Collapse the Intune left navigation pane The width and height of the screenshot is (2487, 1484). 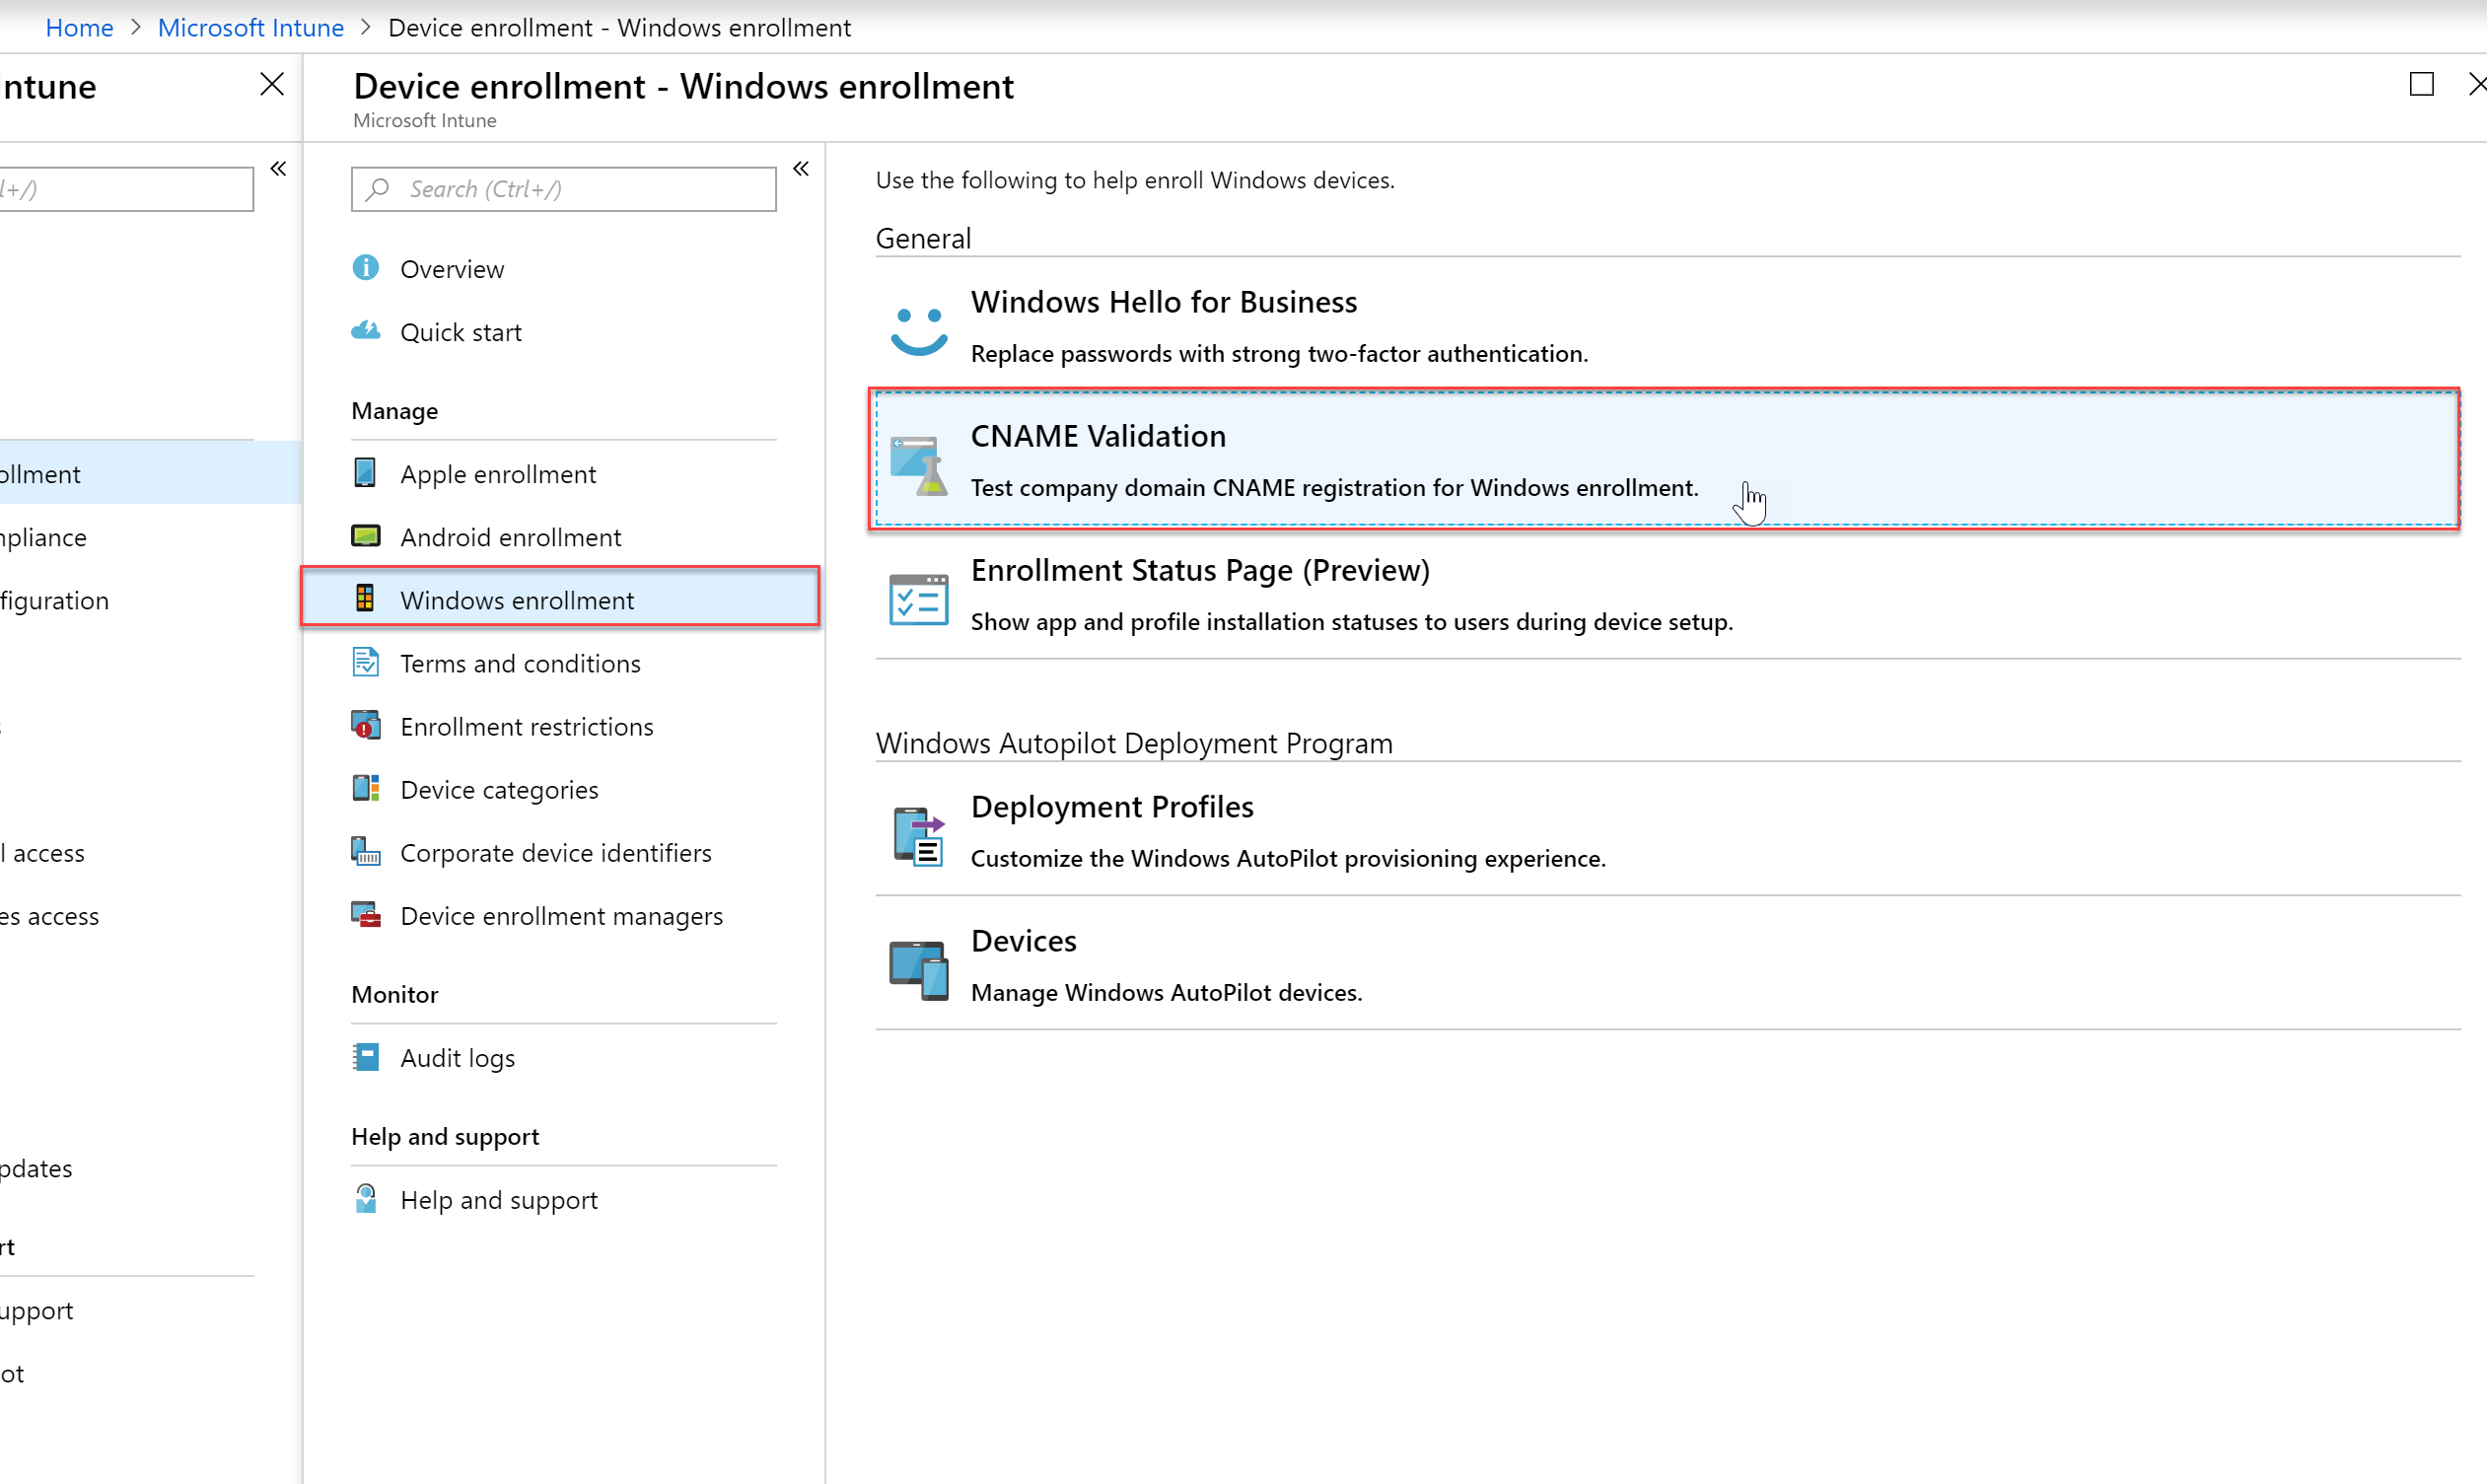(278, 168)
